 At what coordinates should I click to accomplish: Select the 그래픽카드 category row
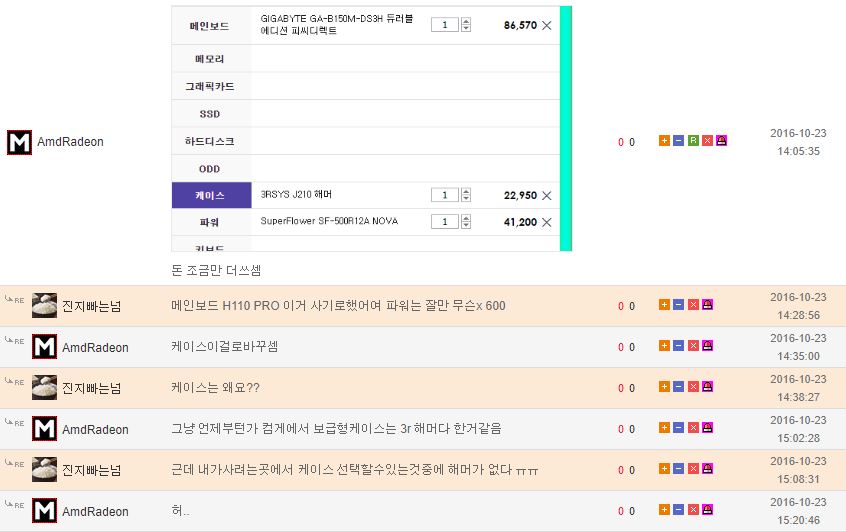(x=212, y=86)
